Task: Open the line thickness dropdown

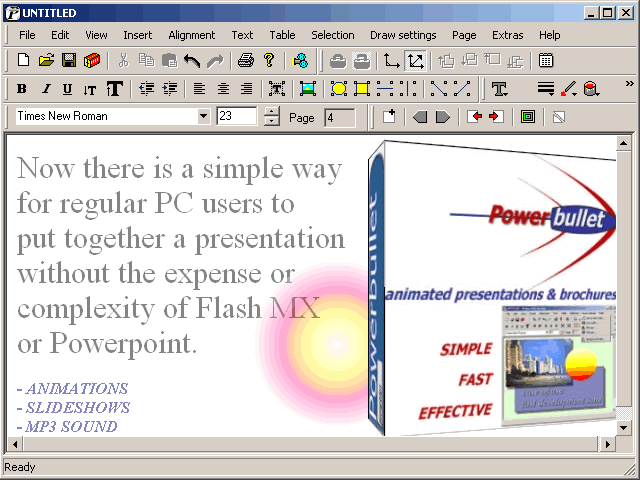Action: 546,89
